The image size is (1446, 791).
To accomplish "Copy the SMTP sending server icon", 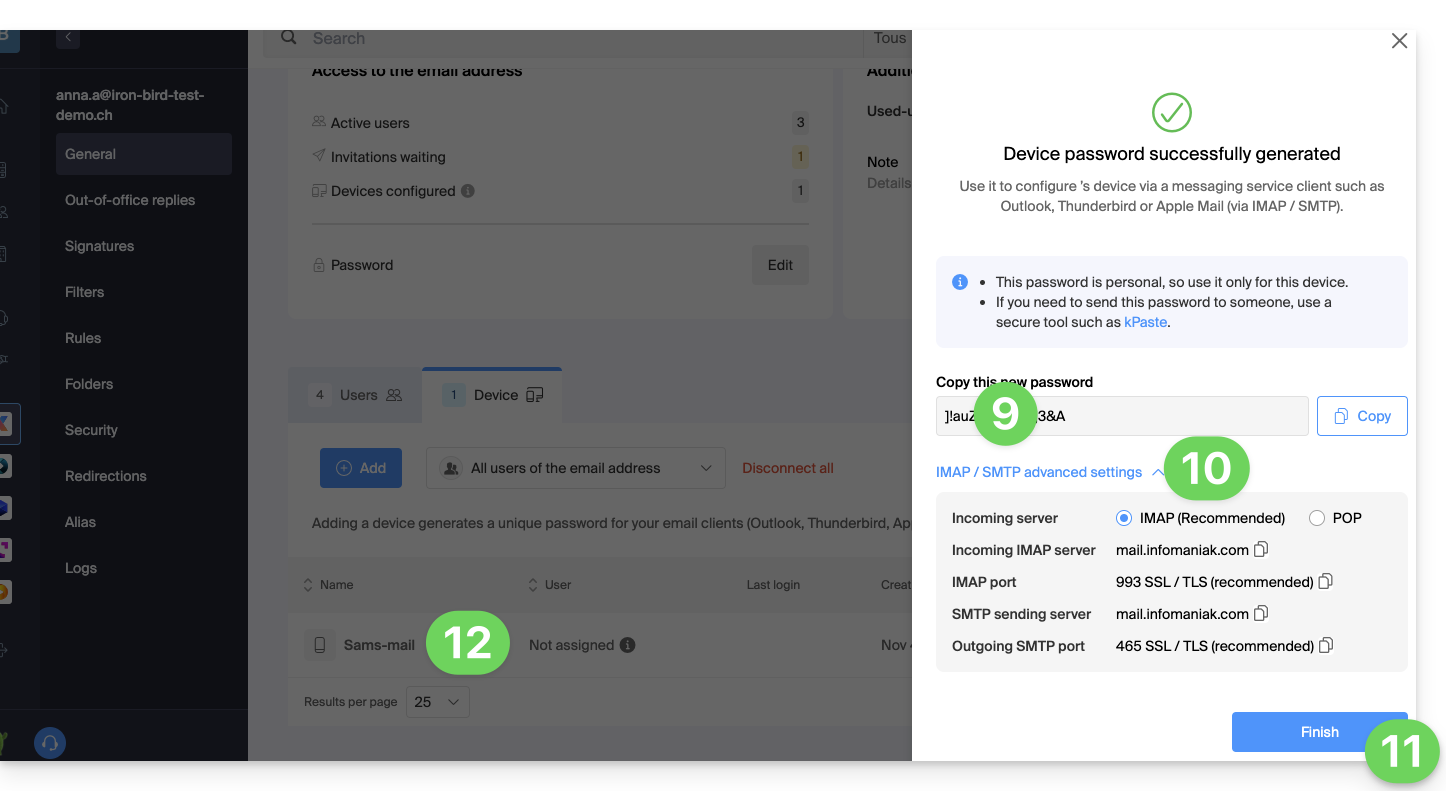I will pos(1261,613).
